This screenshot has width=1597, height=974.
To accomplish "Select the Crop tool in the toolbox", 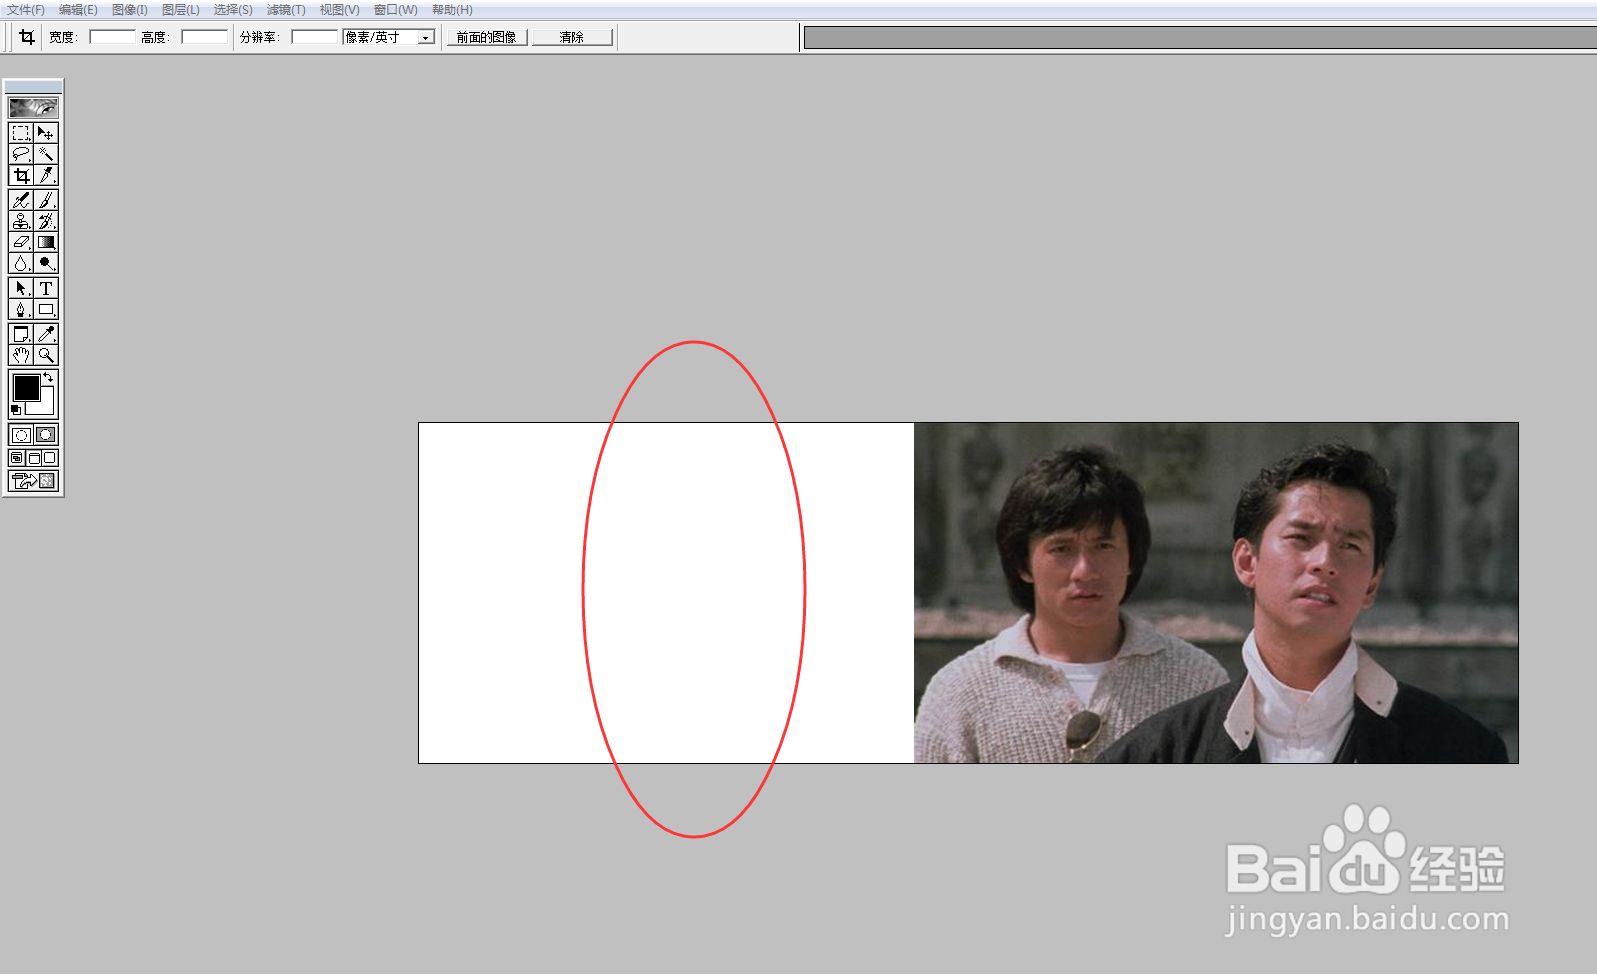I will [21, 175].
